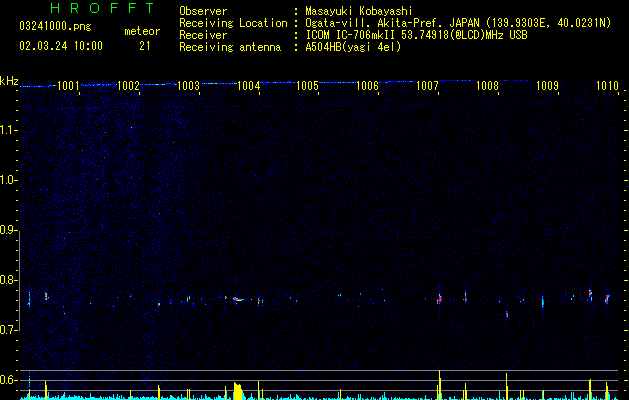629x400 pixels.
Task: Click the 1.0 kHz frequency label
Action: [9, 180]
